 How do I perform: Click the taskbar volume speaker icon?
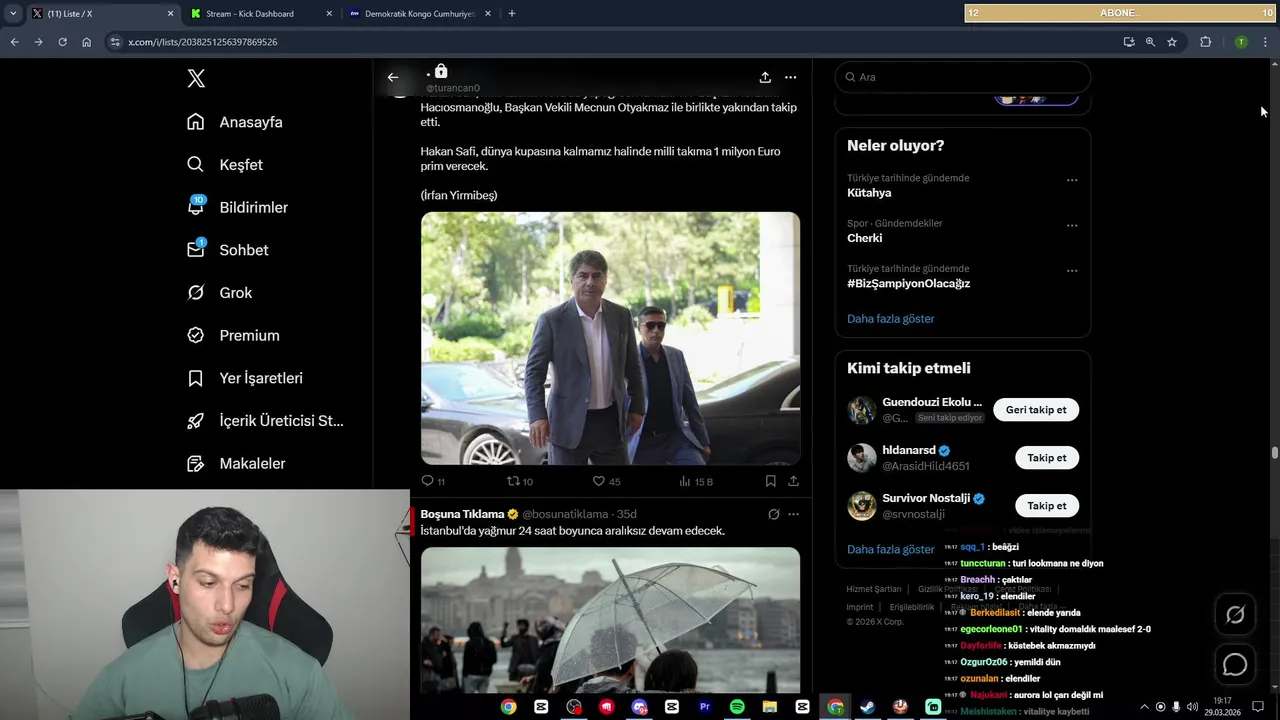pos(1192,707)
